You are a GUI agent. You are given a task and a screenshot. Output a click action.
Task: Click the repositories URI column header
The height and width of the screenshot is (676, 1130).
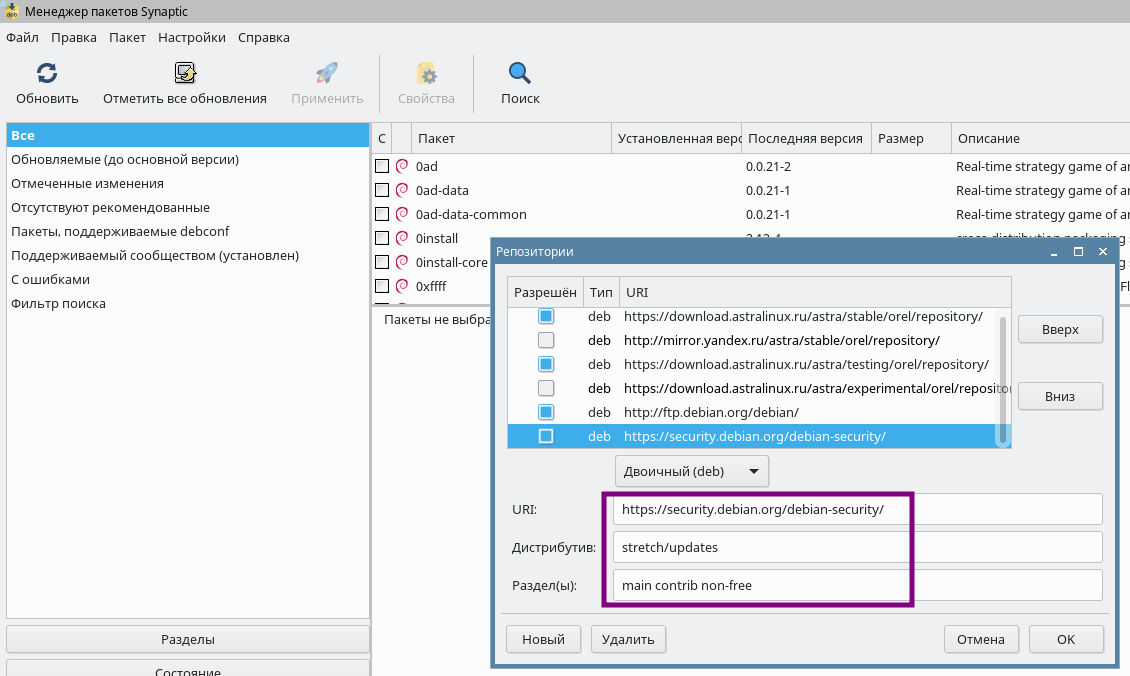click(815, 293)
